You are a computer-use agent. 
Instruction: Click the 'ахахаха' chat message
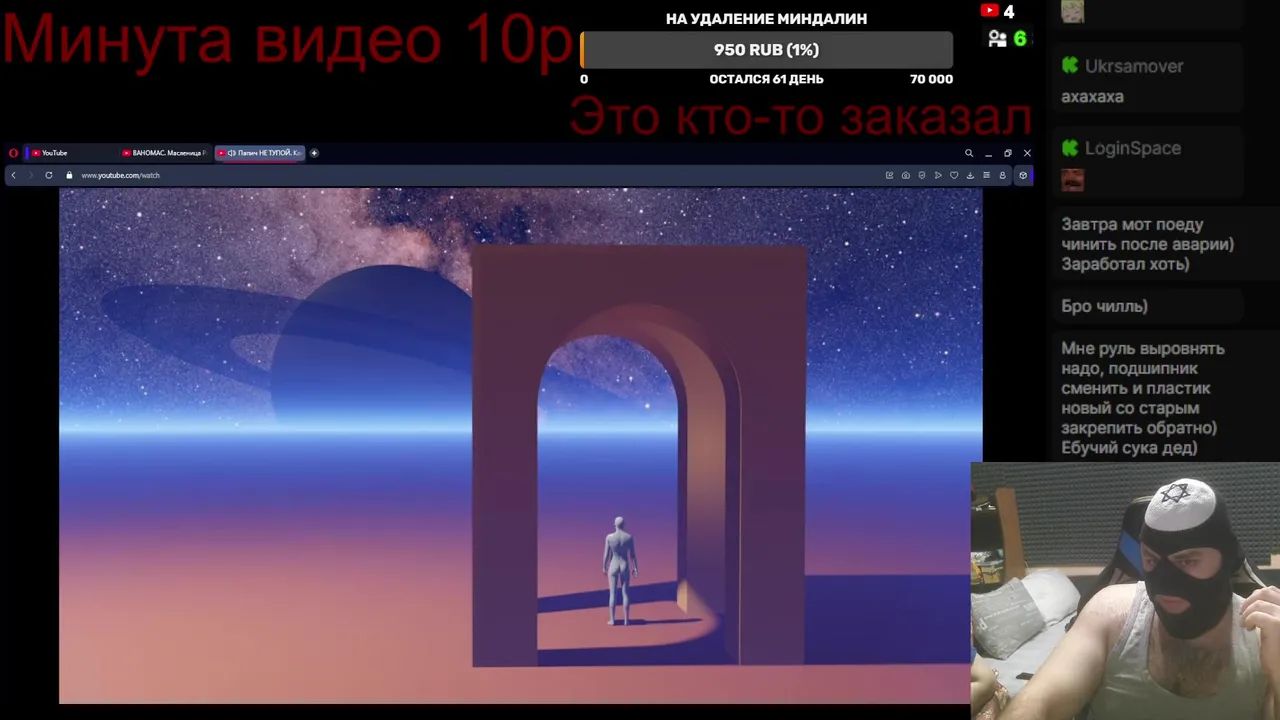1092,97
